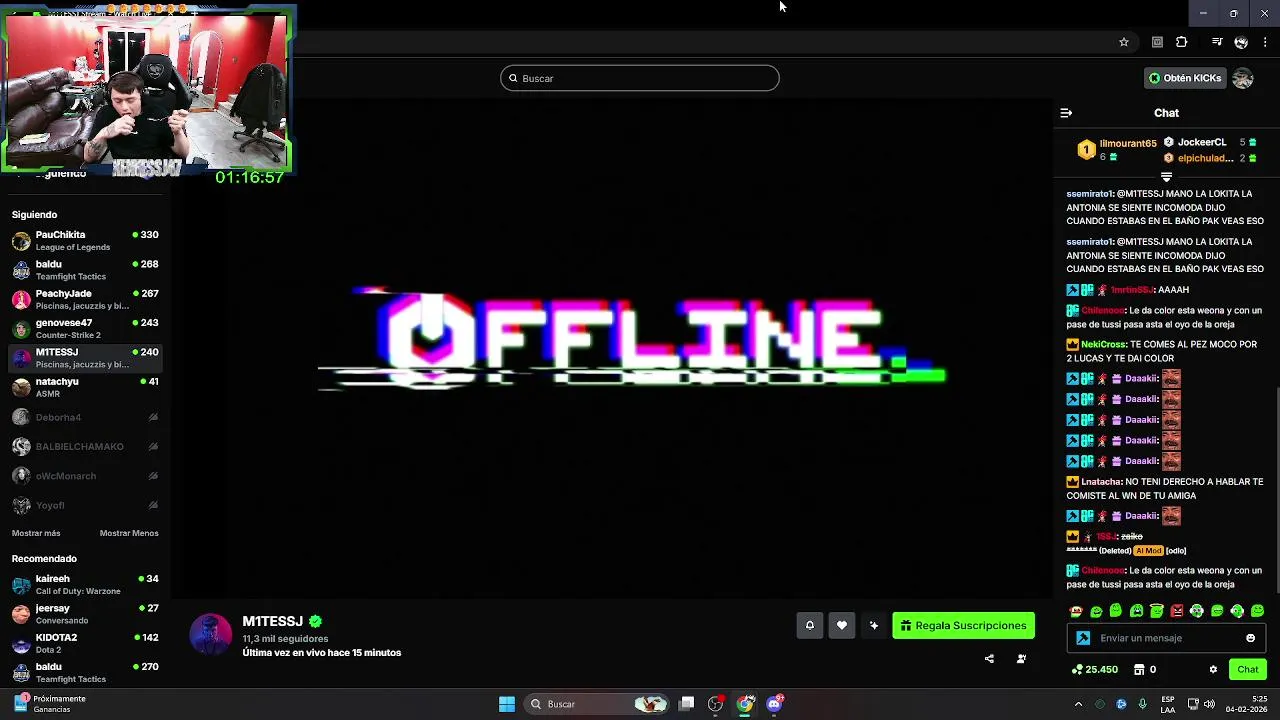
Task: Click the last smiling green emote in row
Action: click(1257, 611)
